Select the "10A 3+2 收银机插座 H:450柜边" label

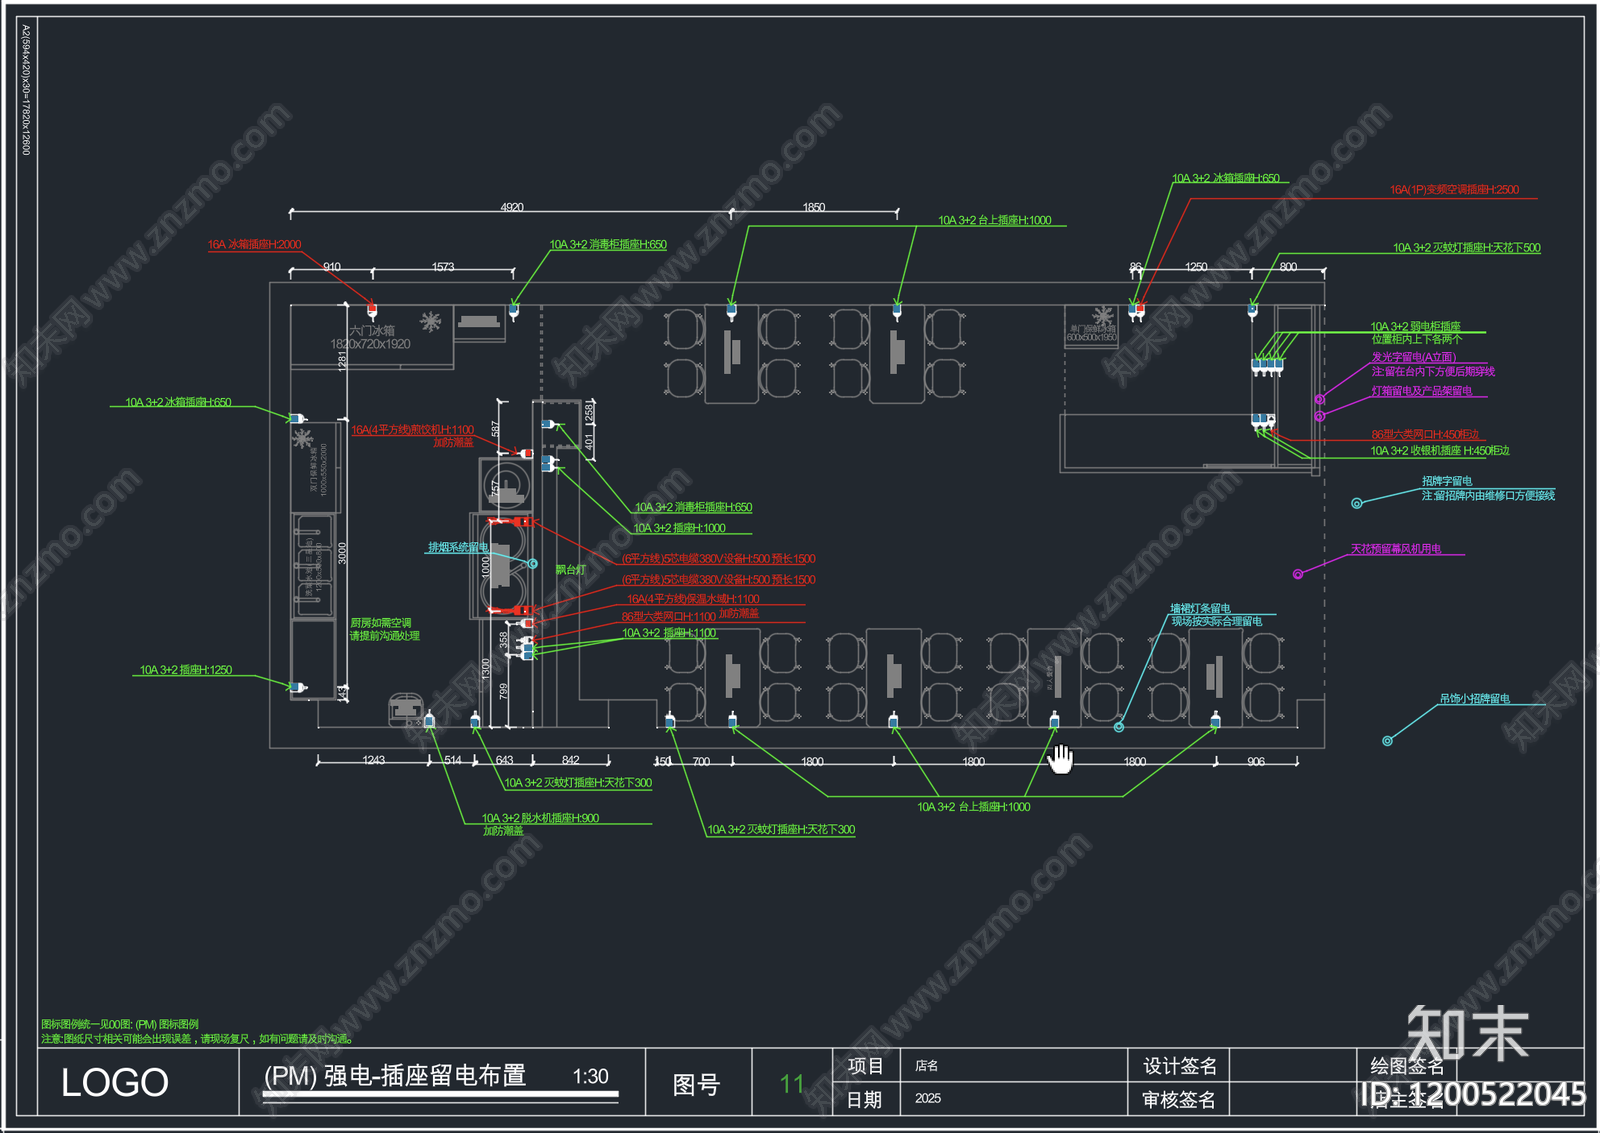point(1439,450)
